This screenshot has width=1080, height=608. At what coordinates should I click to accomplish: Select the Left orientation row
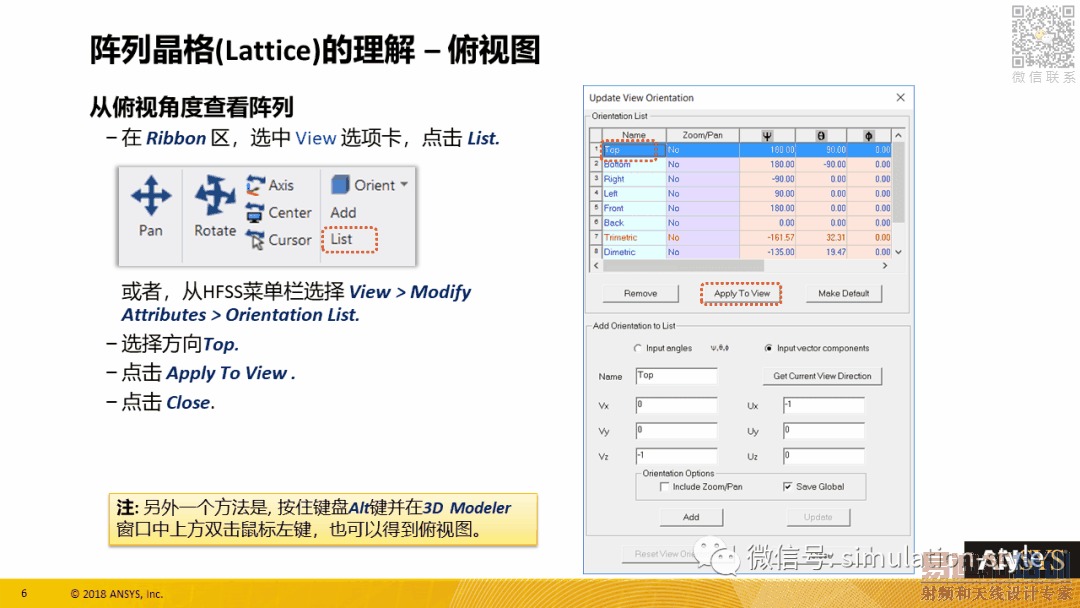coord(741,193)
